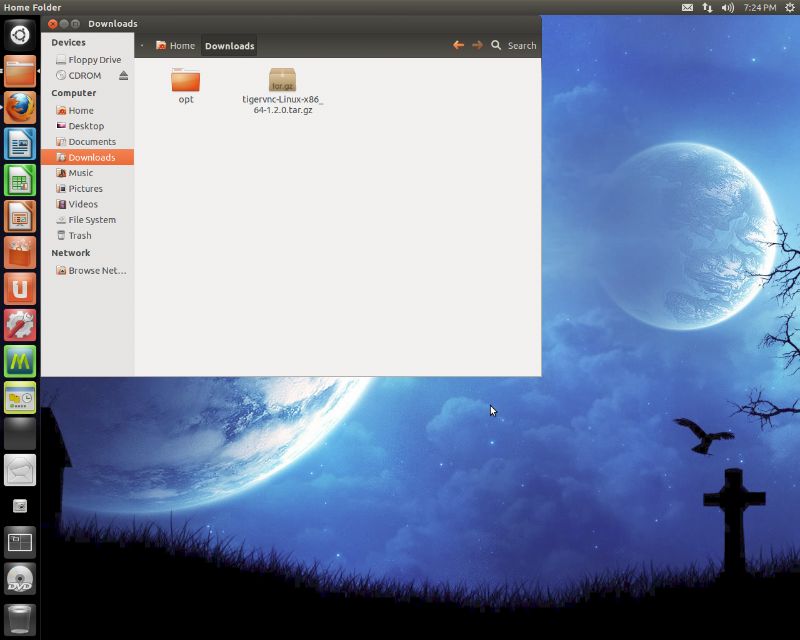Open Ubuntu One launcher icon
The image size is (800, 640).
(x=20, y=289)
